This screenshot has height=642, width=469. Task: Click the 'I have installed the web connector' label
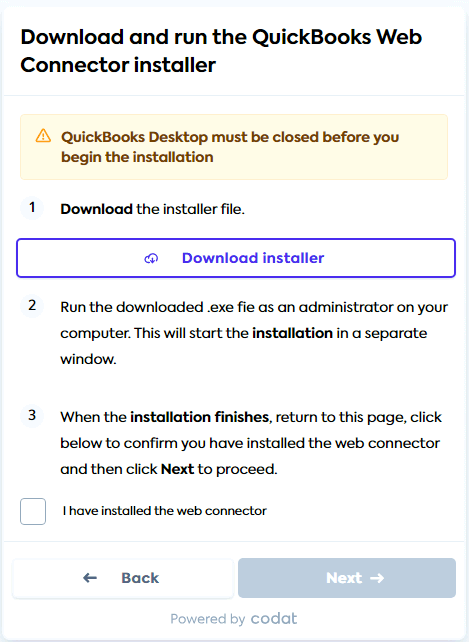click(x=165, y=511)
